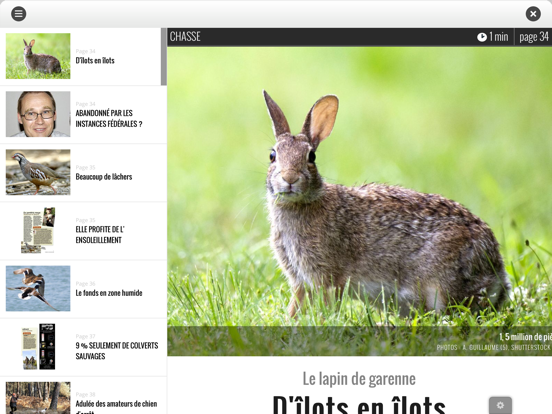The image size is (552, 414).
Task: Click the sidebar scrollbar handle
Action: coord(164,56)
